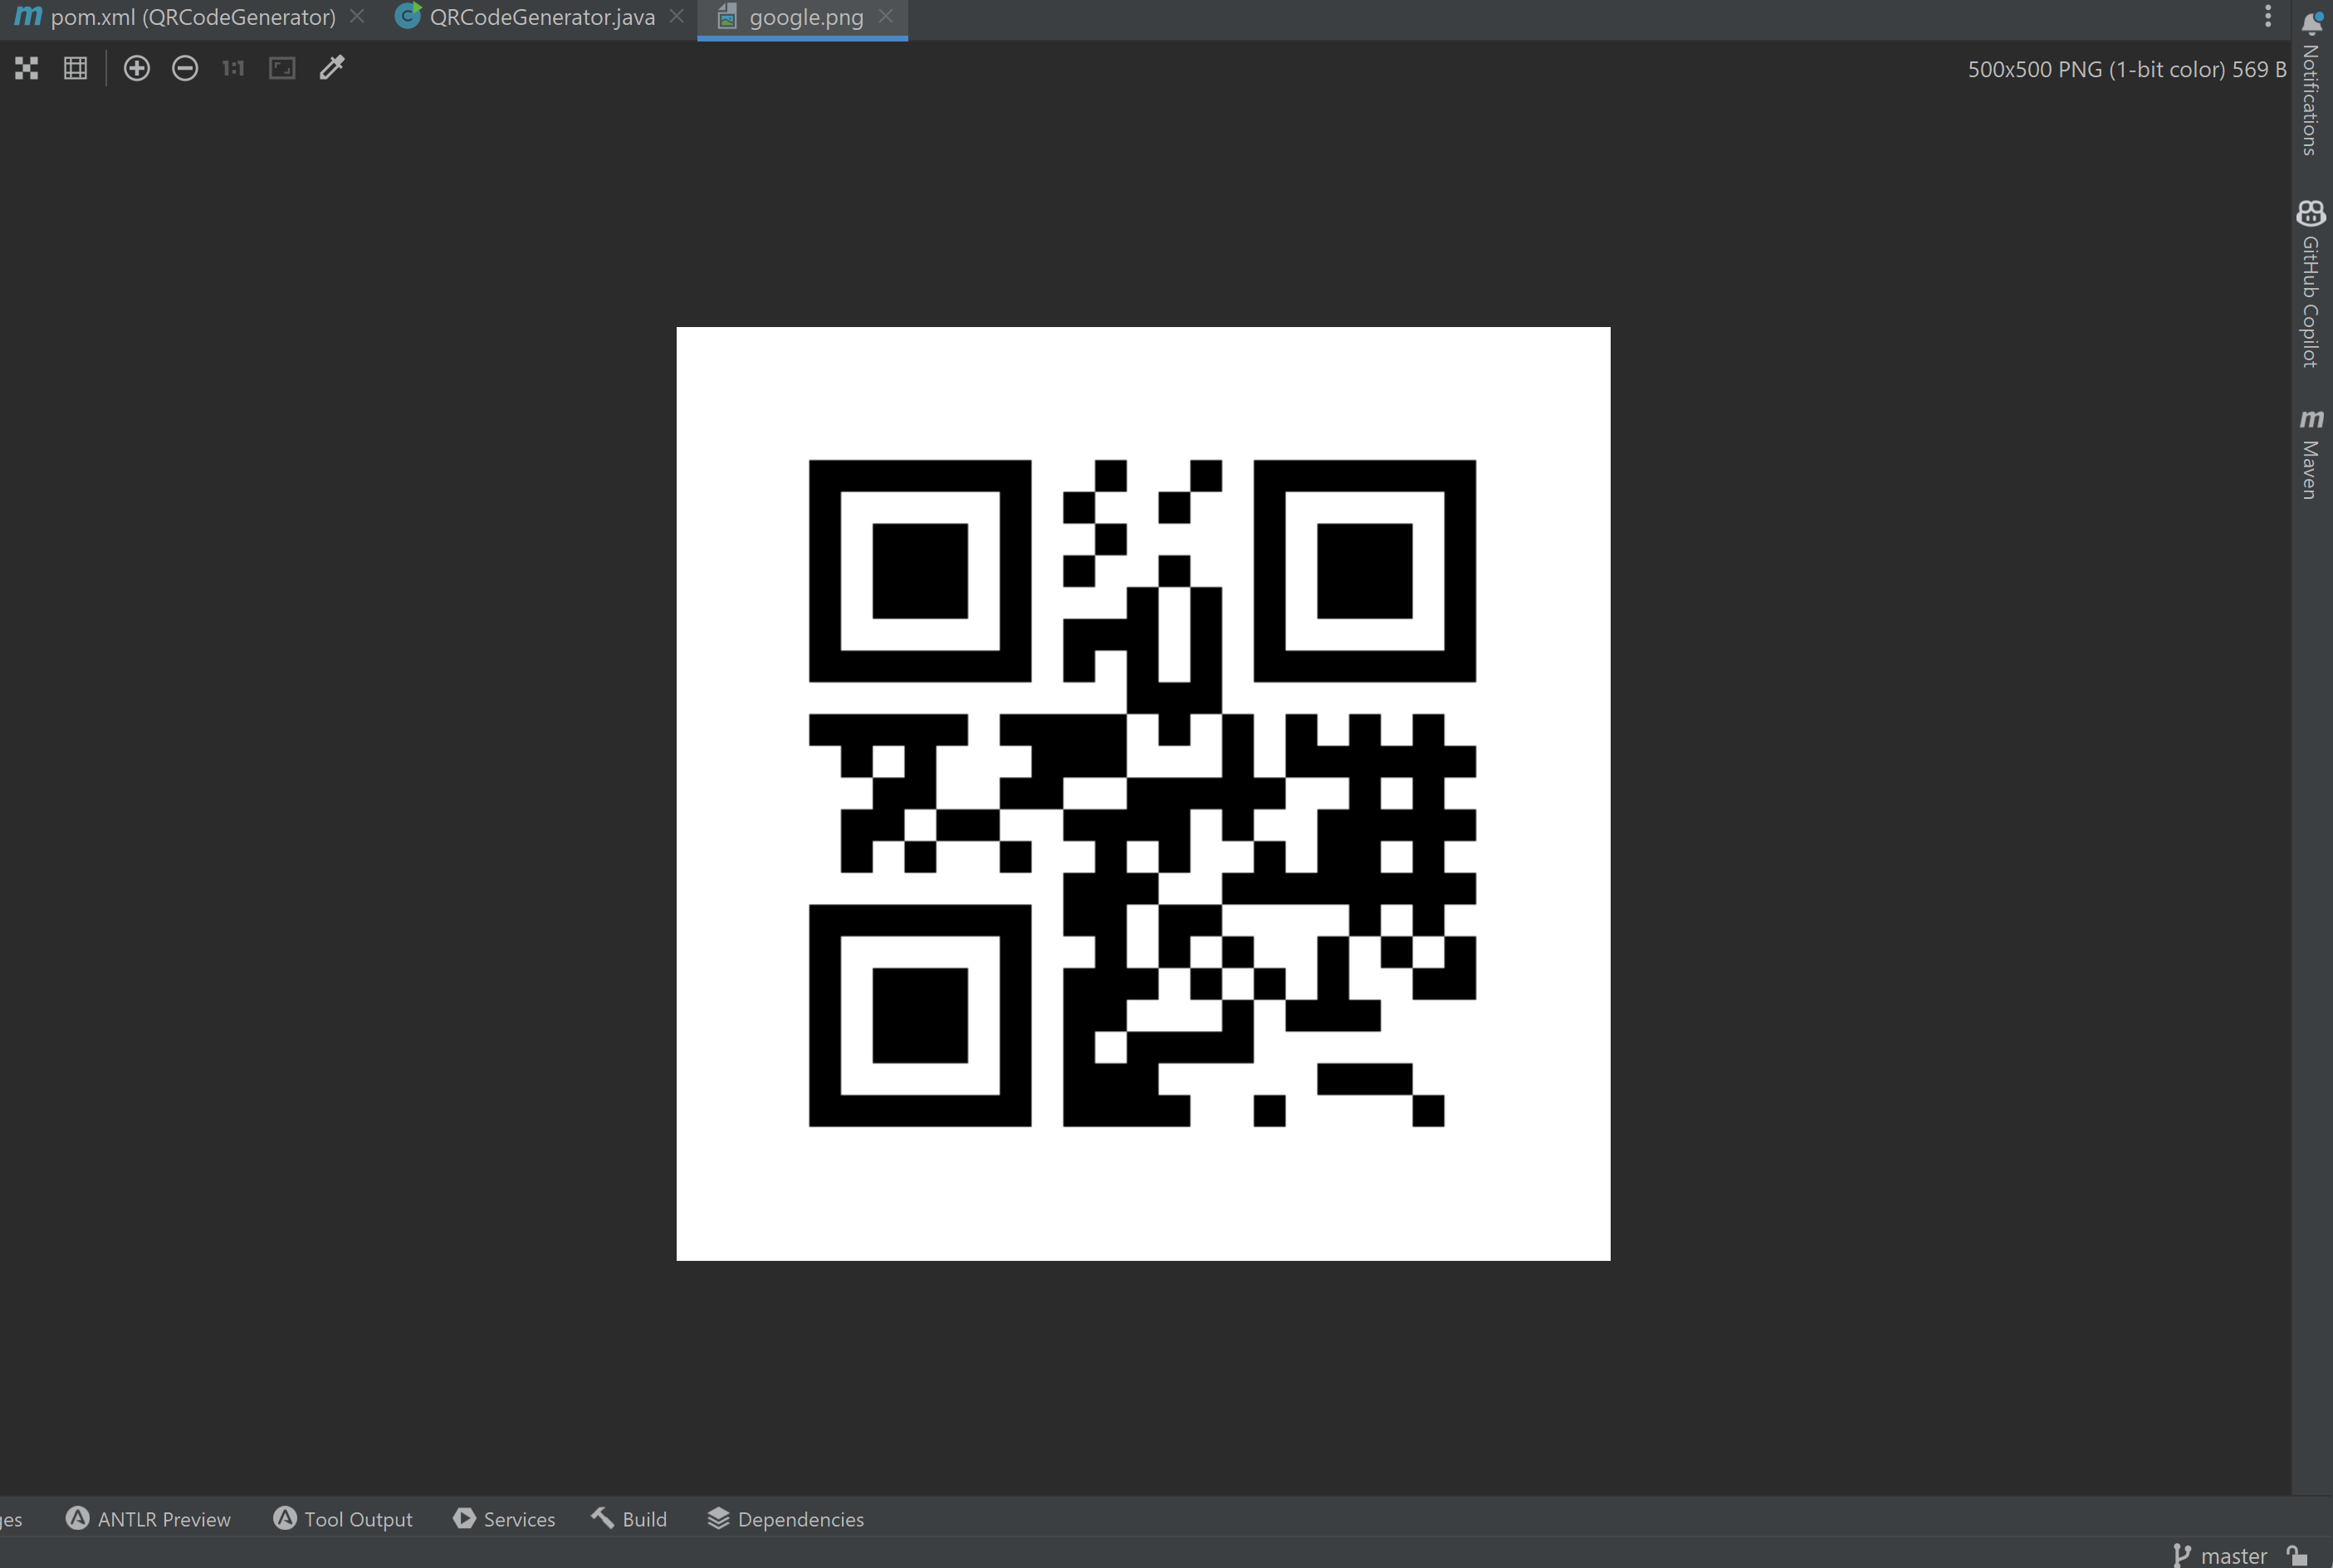
Task: Open the Dependencies tool window
Action: point(786,1519)
